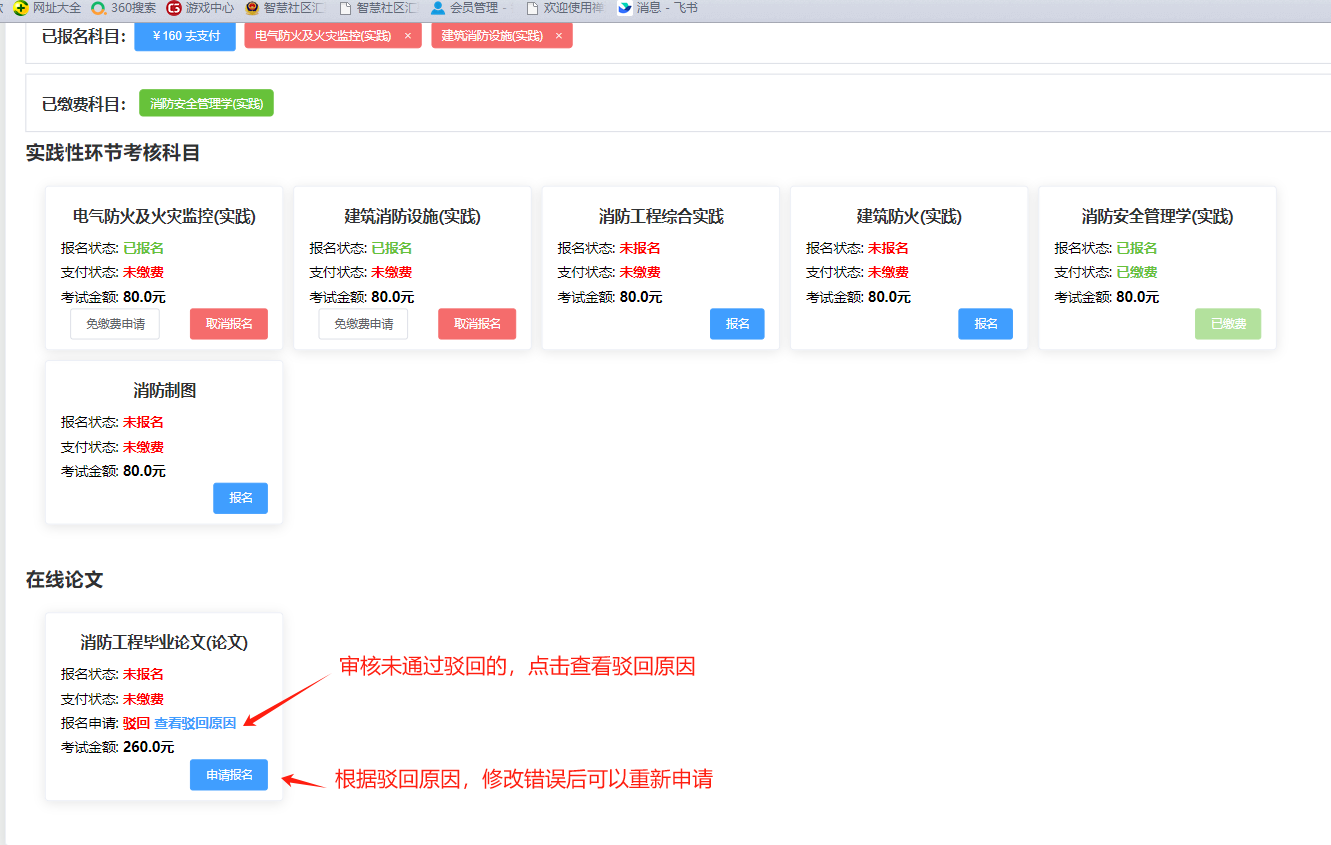Image resolution: width=1331 pixels, height=845 pixels.
Task: Open the 消息 - 飞书 bookmark
Action: tap(658, 8)
